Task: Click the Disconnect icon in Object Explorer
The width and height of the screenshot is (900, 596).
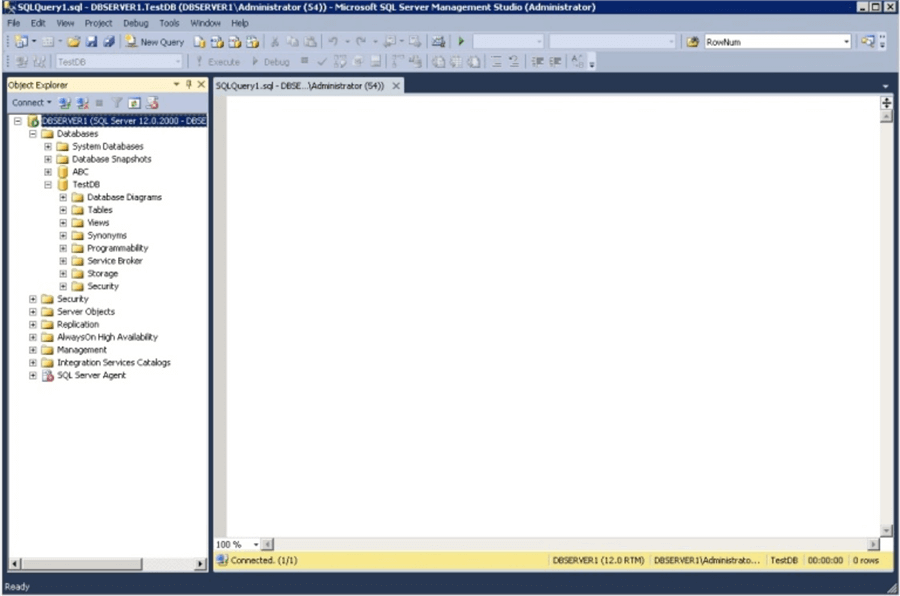Action: [x=83, y=103]
